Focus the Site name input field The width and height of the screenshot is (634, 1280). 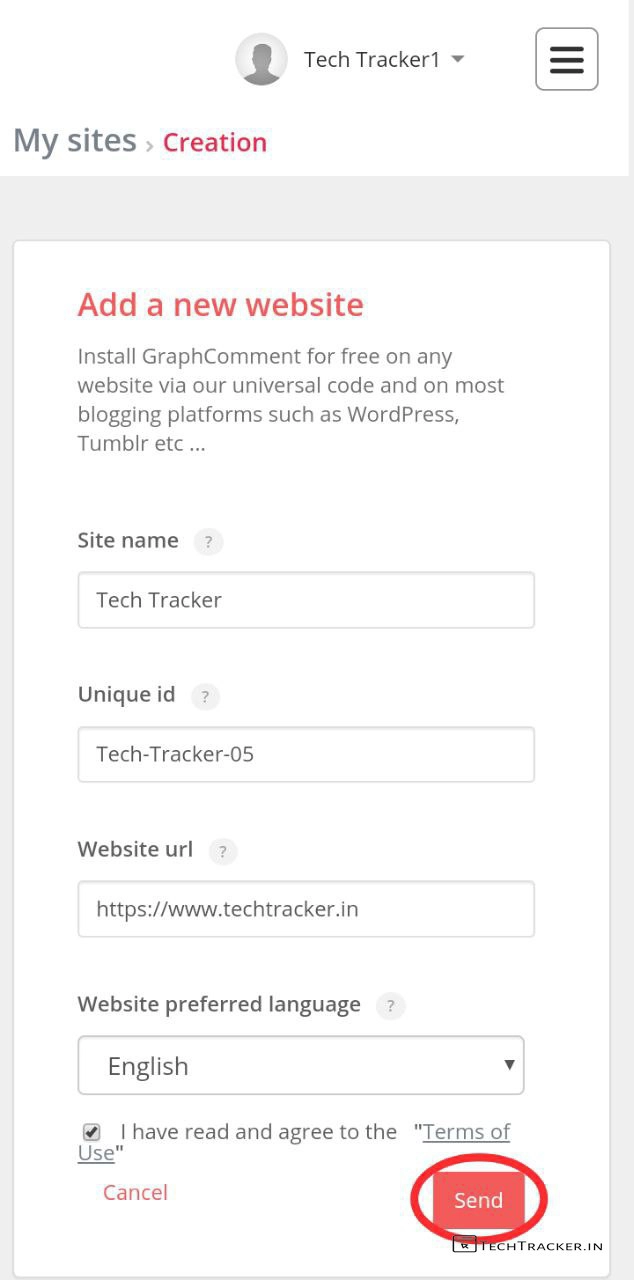[306, 600]
